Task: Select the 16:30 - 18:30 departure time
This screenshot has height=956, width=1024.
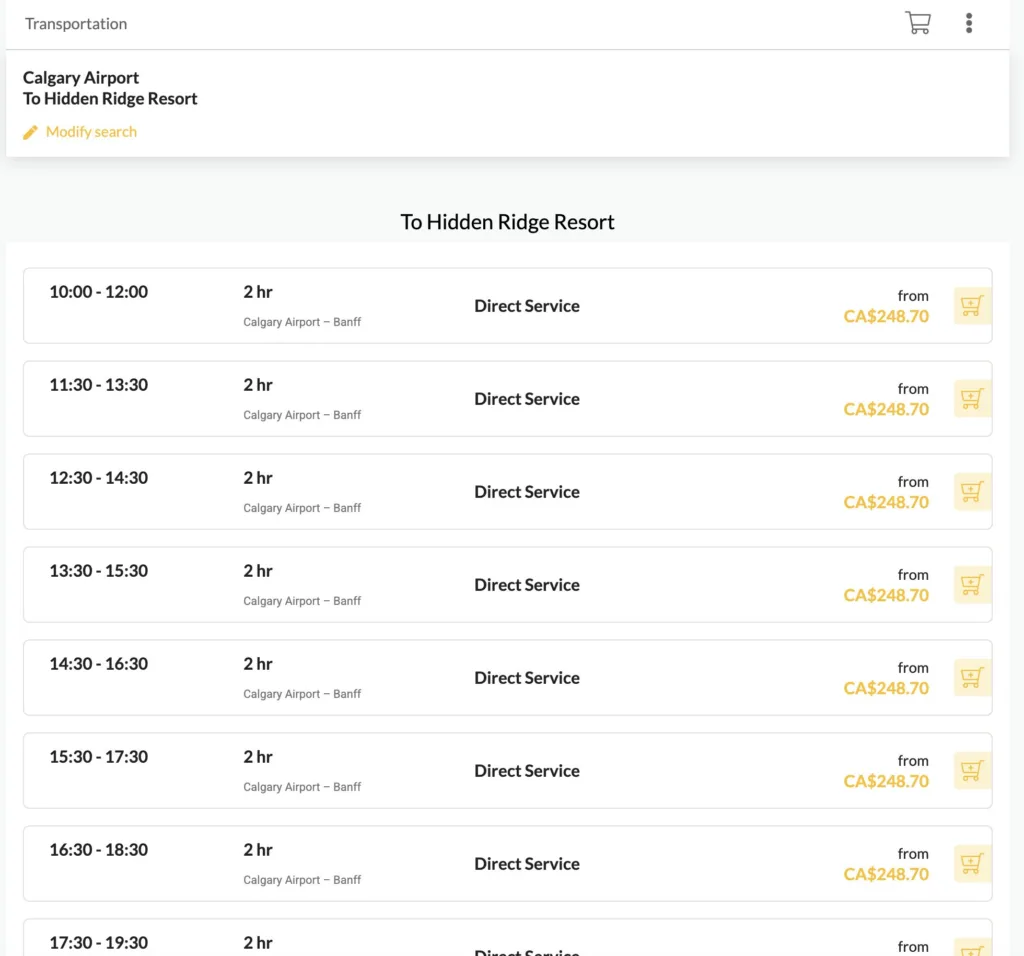Action: coord(99,850)
